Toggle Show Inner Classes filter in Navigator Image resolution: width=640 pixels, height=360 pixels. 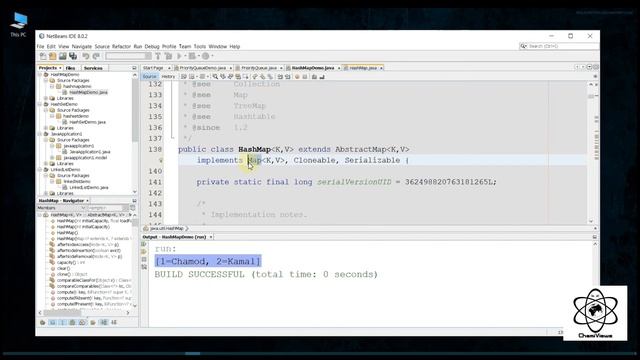[x=82, y=322]
